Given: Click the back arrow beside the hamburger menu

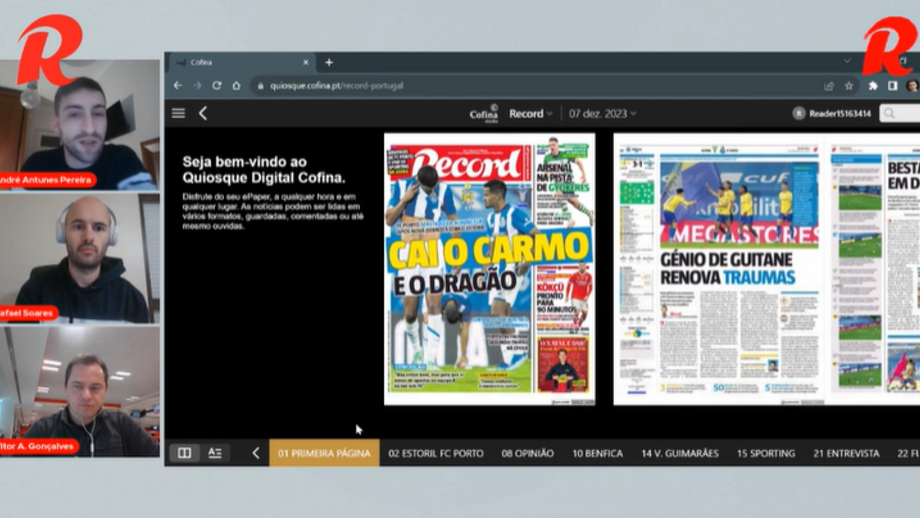Looking at the screenshot, I should [203, 113].
